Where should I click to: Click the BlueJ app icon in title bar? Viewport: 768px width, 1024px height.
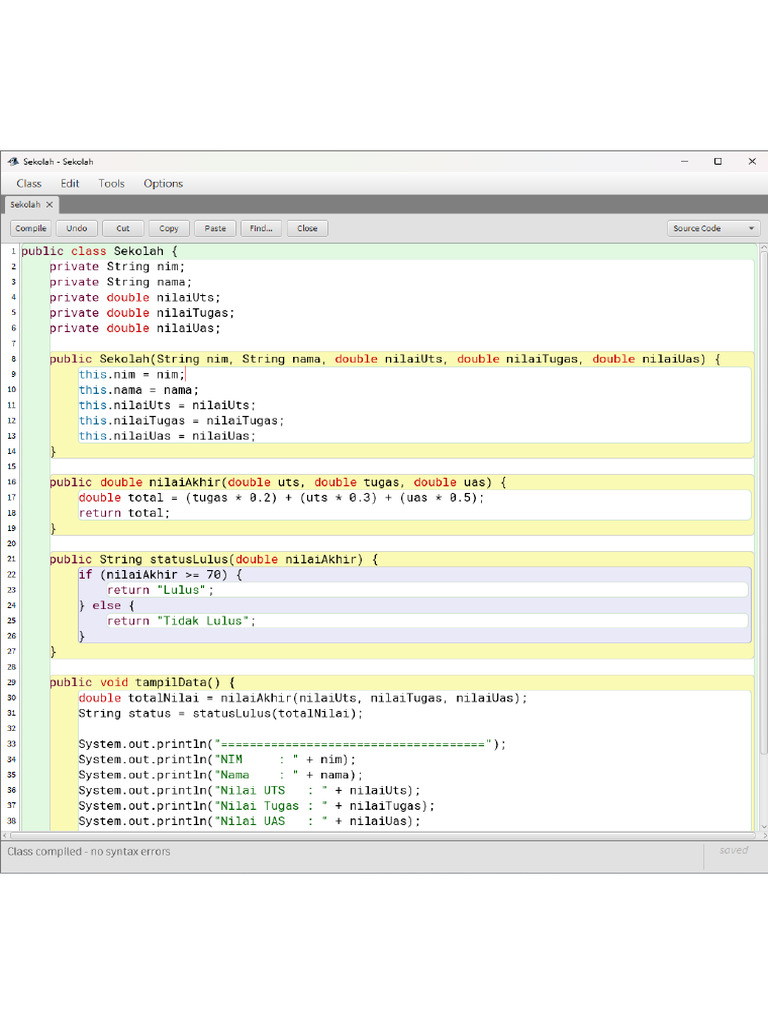13,161
